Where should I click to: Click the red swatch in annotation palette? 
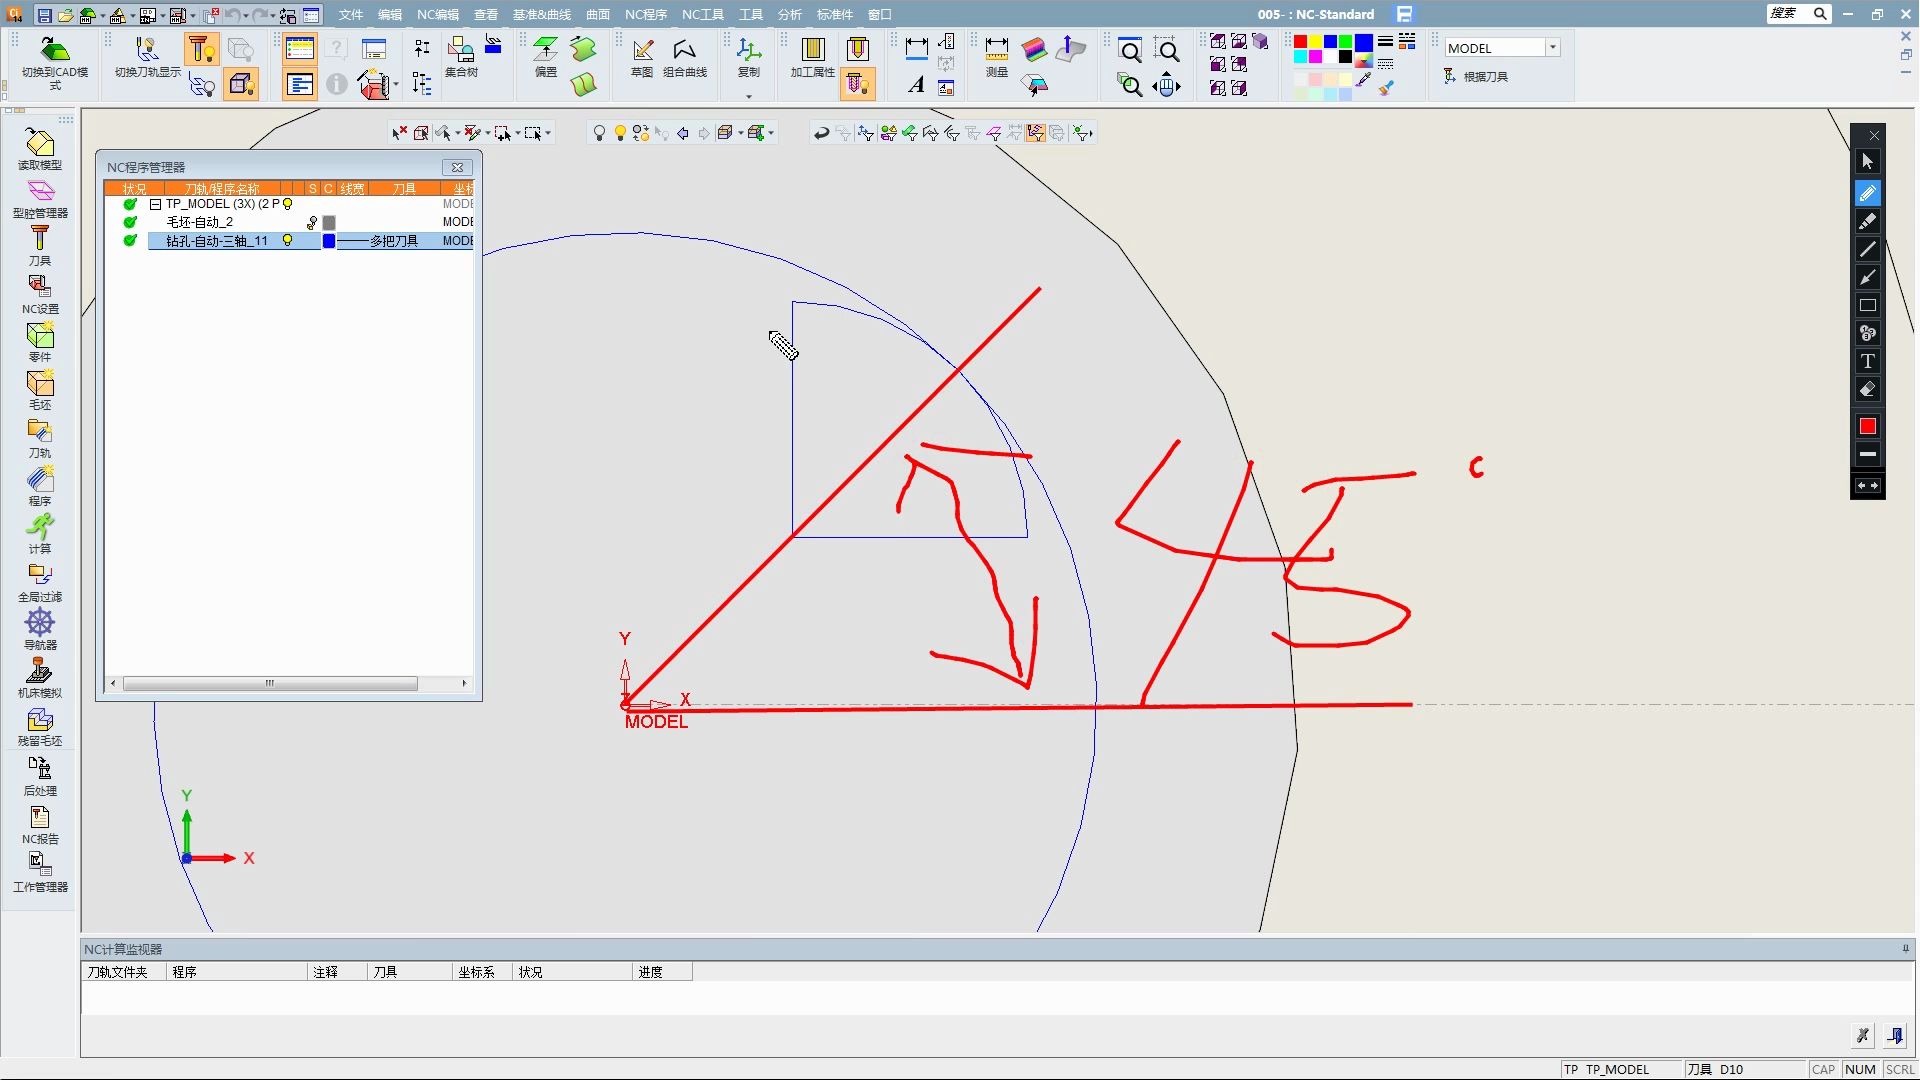[1867, 427]
